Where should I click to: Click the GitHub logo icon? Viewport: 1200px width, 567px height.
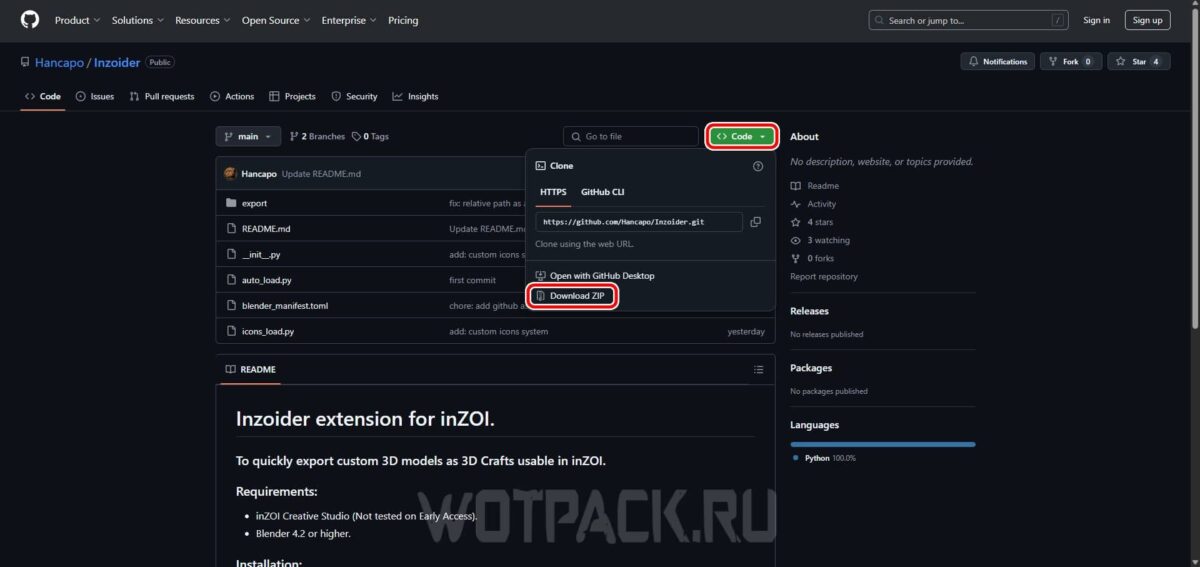(30, 20)
